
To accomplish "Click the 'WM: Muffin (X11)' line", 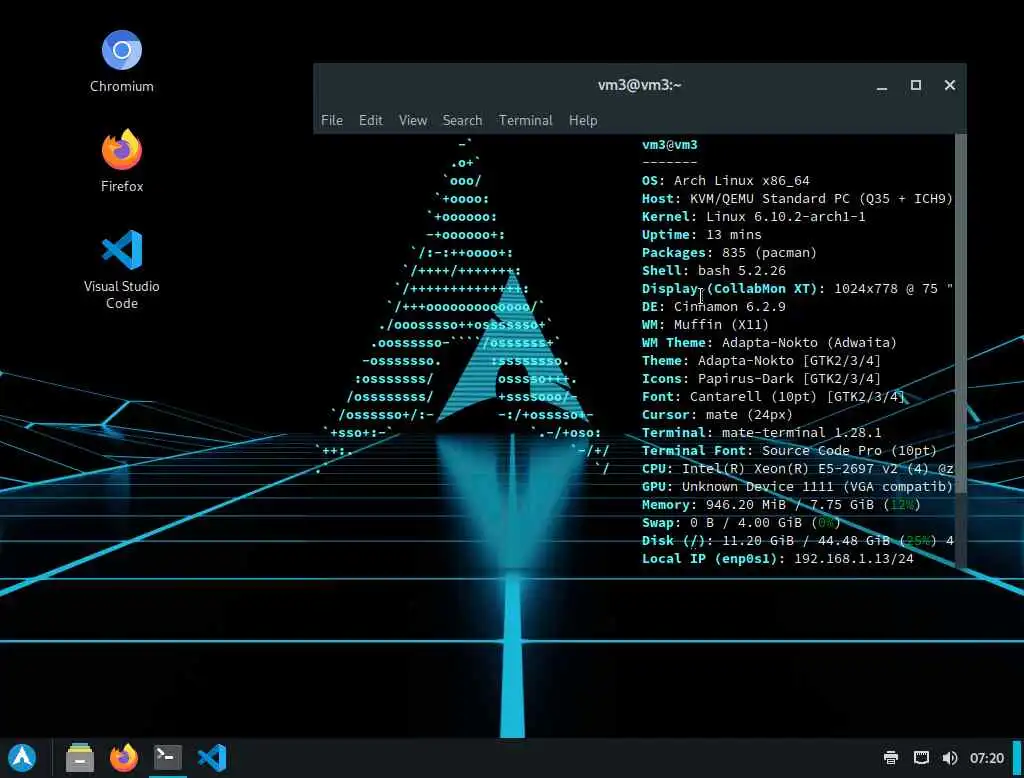I will [705, 324].
